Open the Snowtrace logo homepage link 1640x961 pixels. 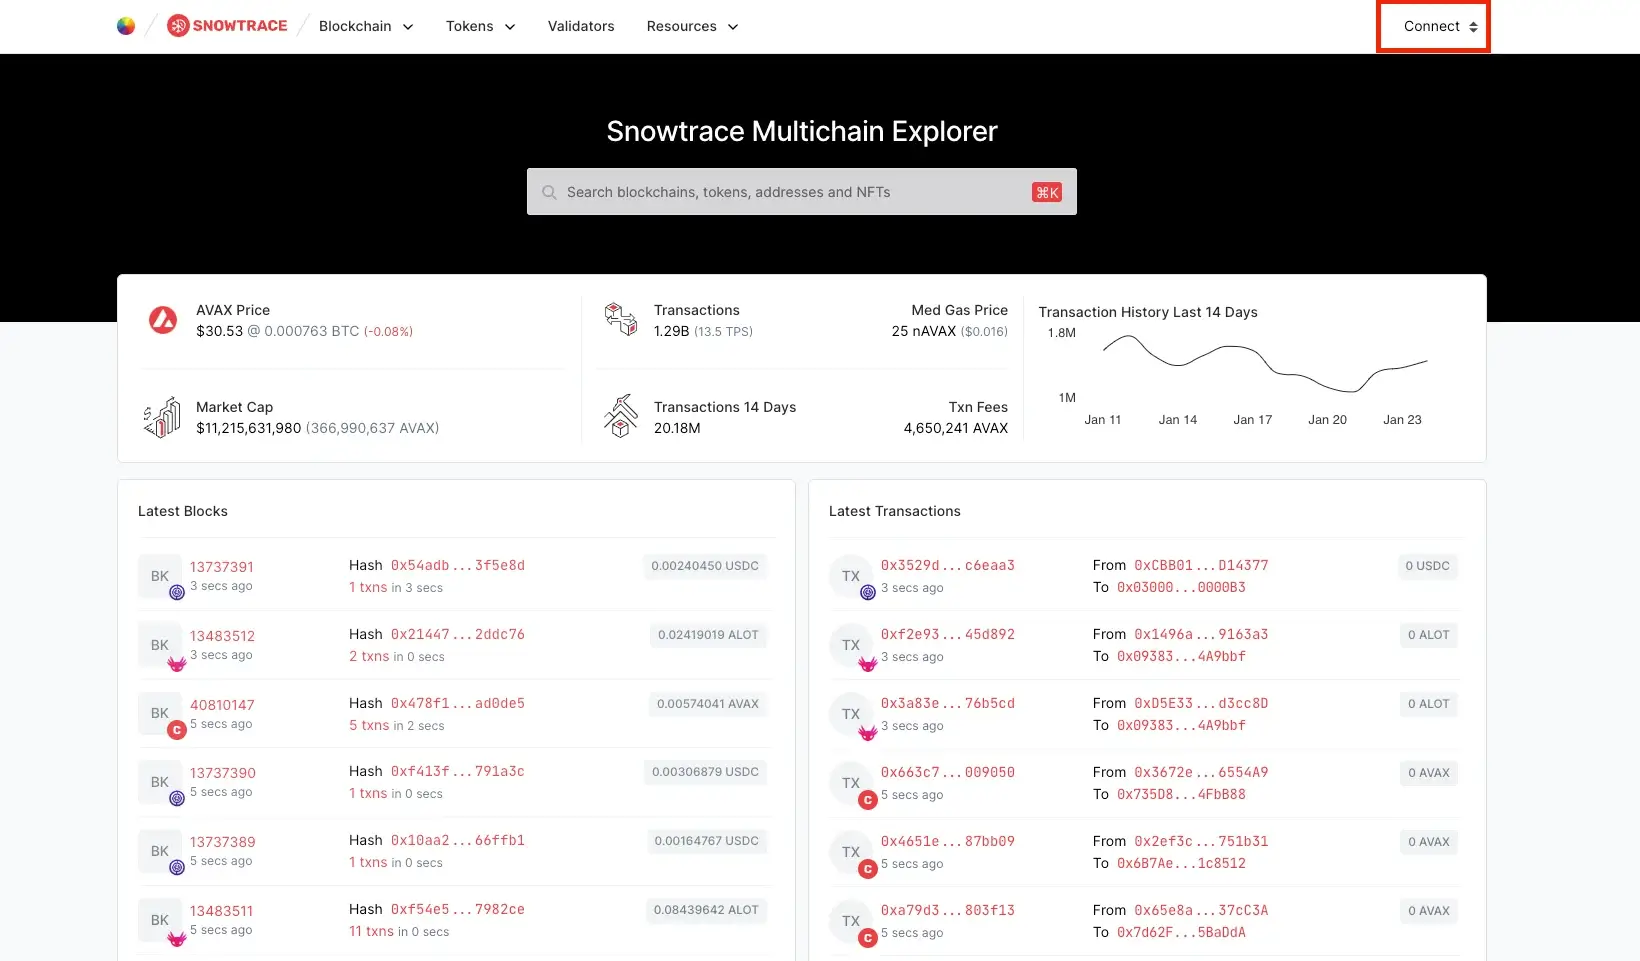[x=227, y=26]
